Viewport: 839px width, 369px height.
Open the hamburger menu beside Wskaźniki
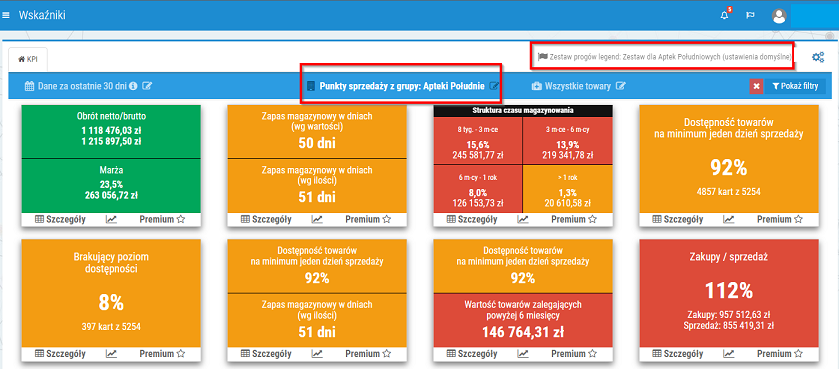(6, 16)
